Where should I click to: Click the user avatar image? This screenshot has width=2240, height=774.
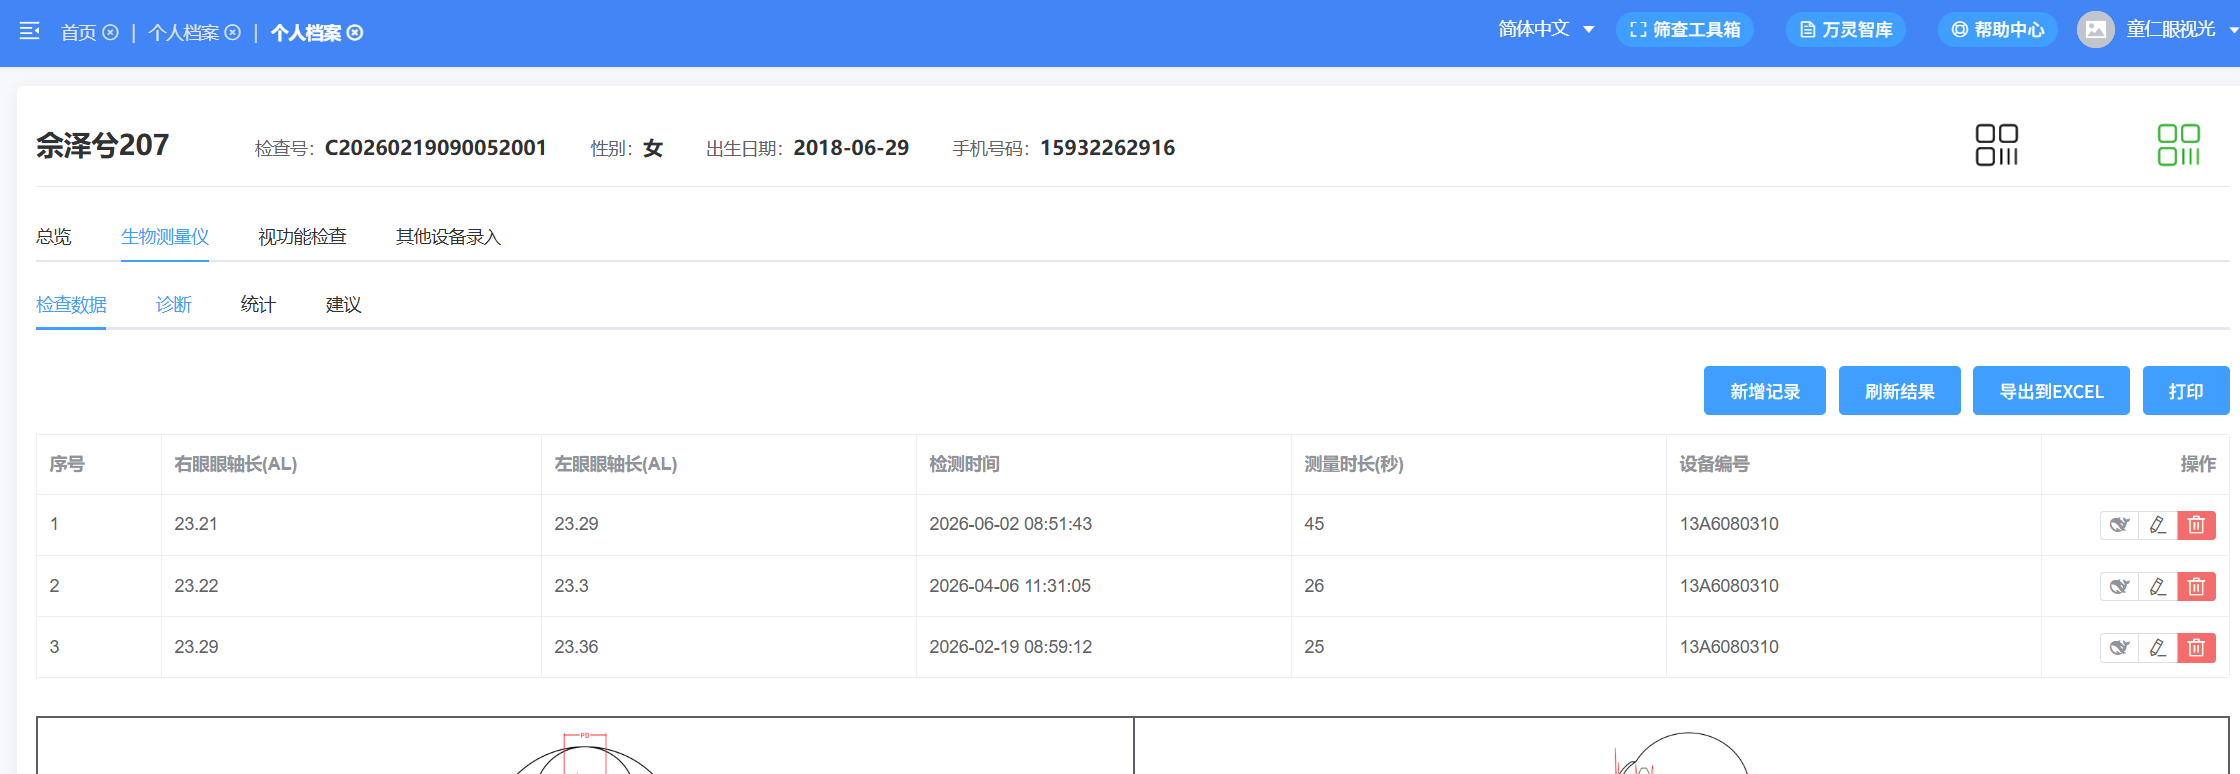tap(2096, 30)
